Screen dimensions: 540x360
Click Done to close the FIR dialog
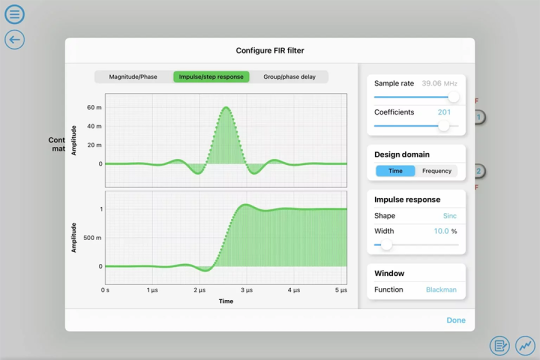(456, 320)
